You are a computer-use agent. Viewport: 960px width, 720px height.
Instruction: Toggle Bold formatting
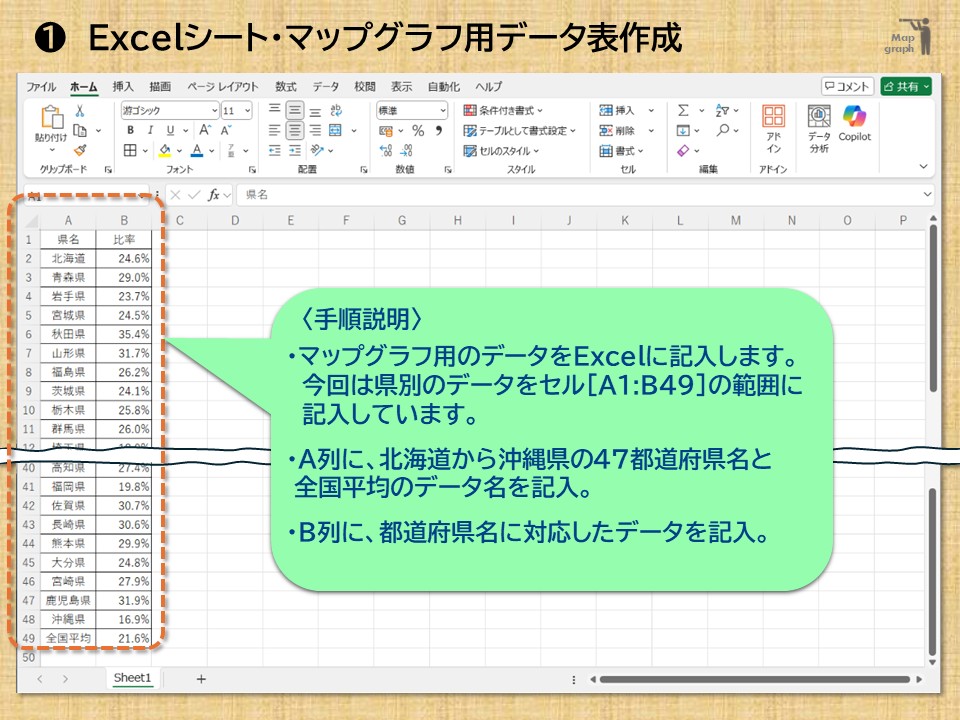(130, 130)
